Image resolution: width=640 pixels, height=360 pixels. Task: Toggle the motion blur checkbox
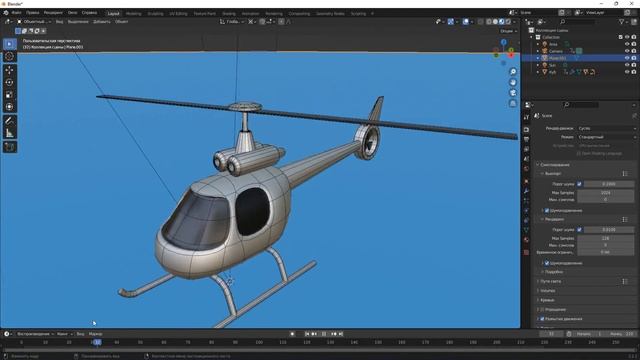(x=542, y=319)
